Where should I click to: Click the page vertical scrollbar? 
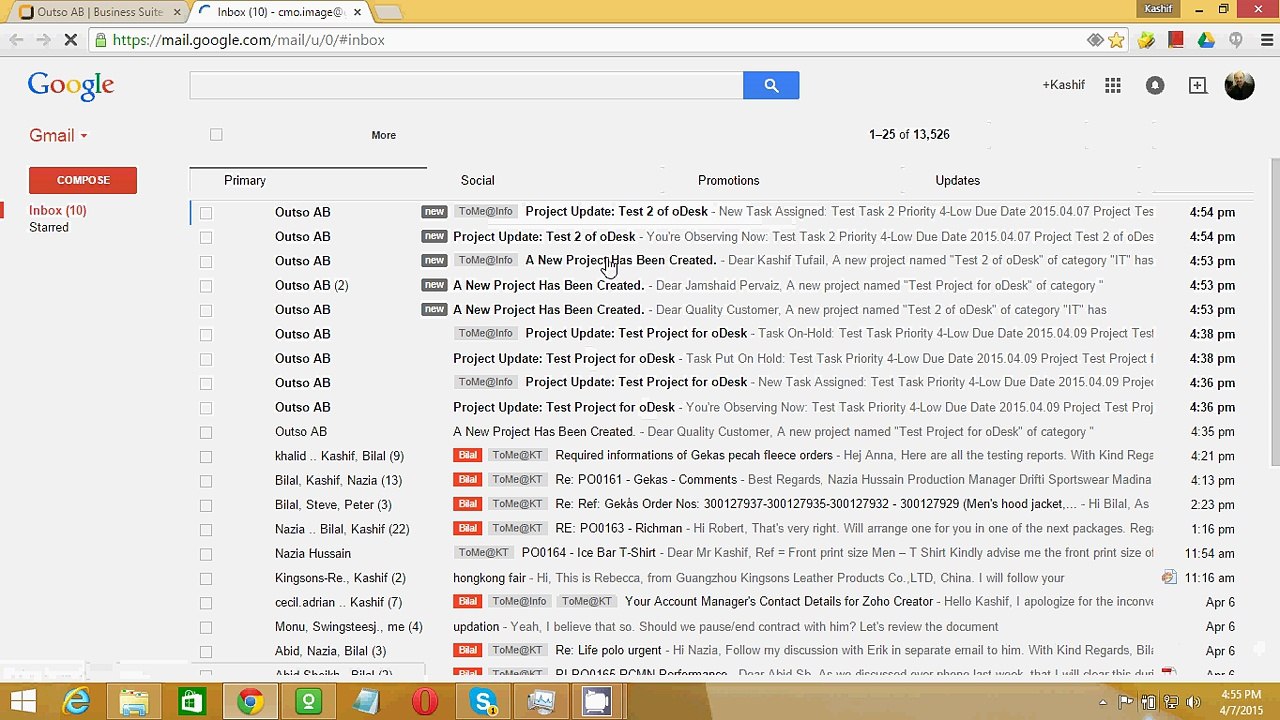click(1275, 310)
